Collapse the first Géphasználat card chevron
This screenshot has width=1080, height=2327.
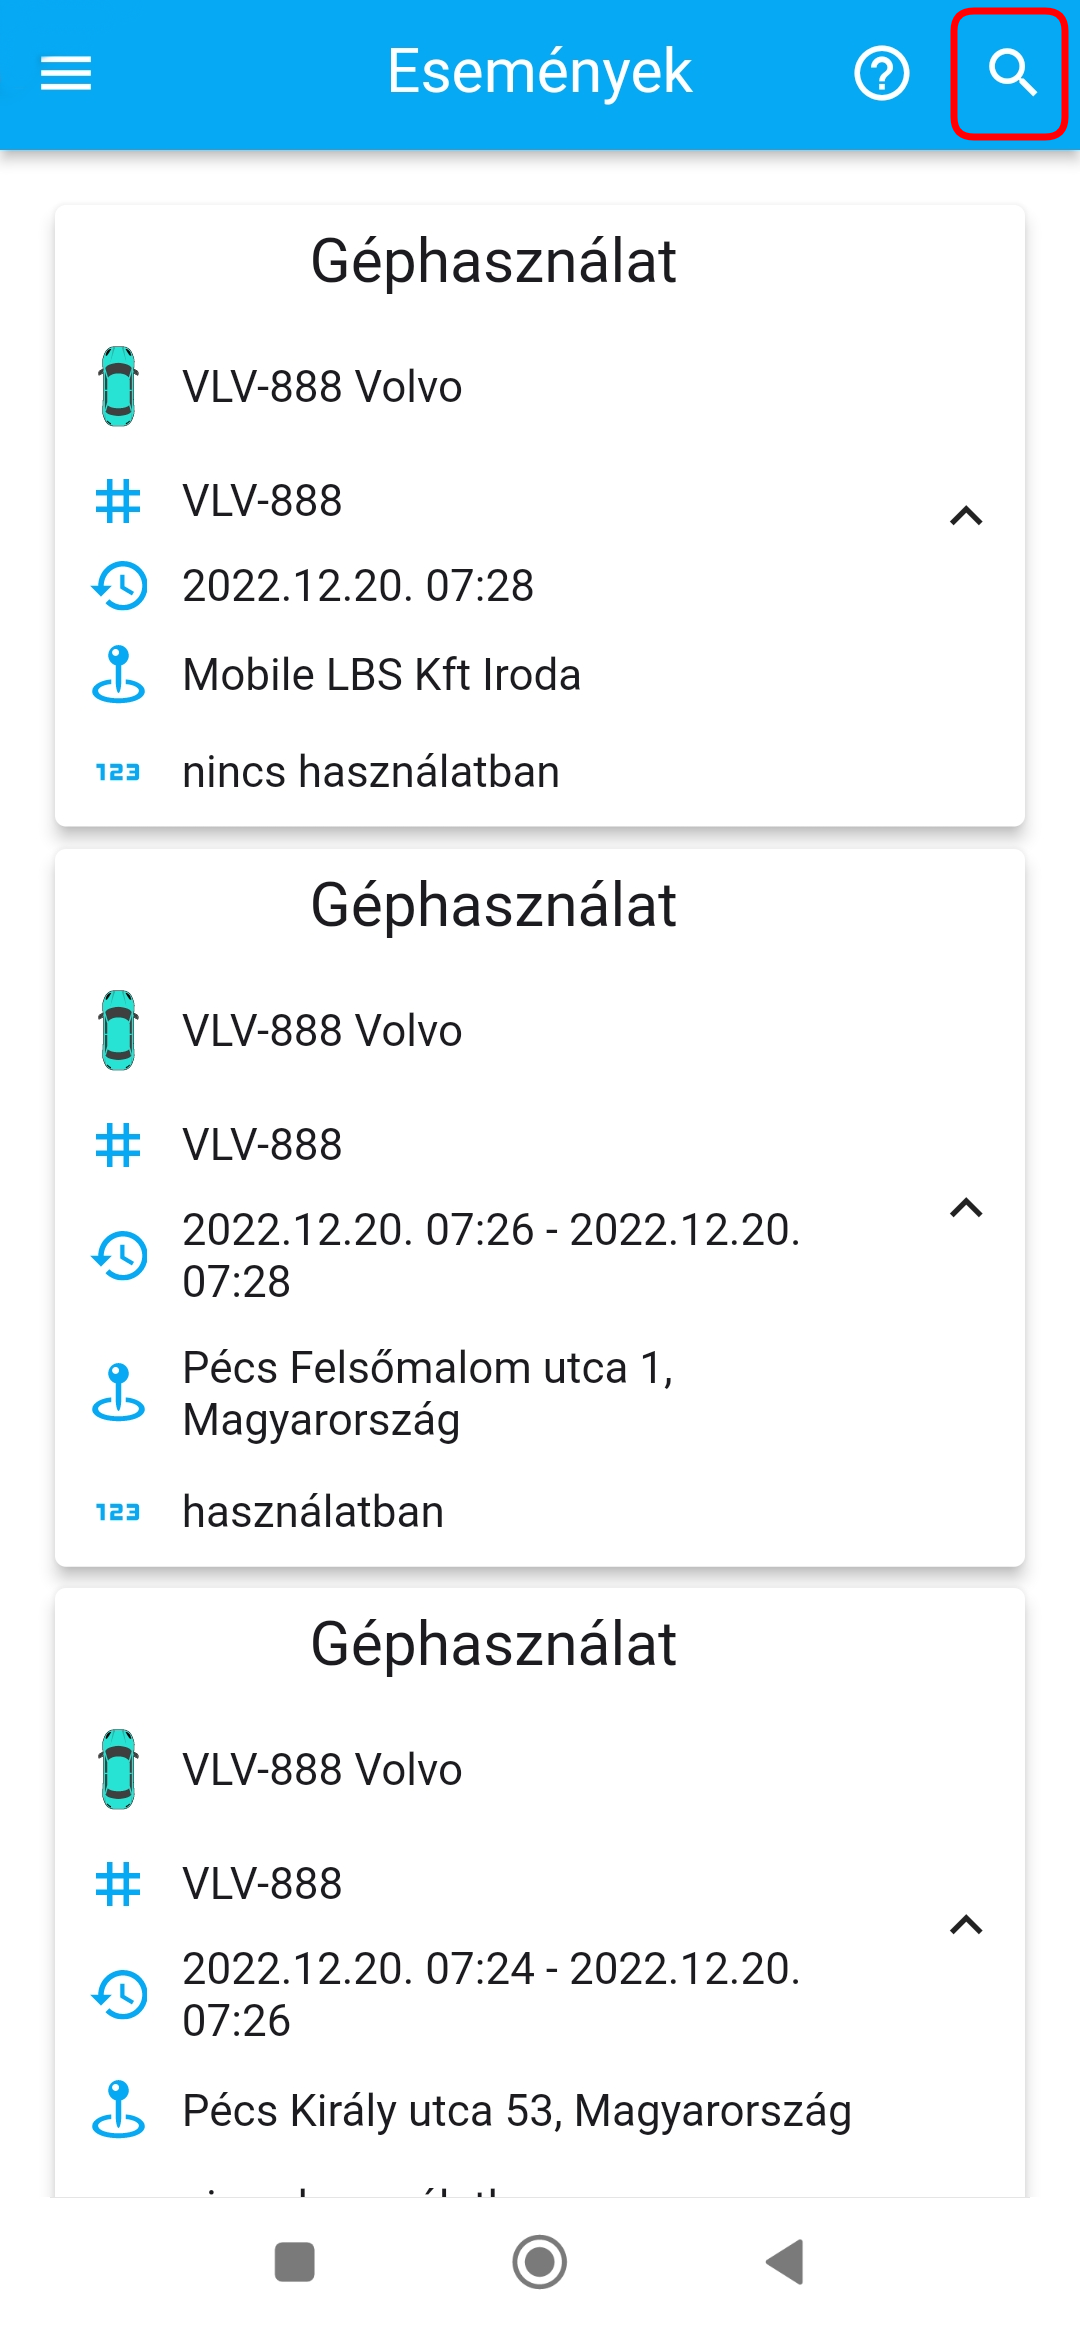point(966,516)
